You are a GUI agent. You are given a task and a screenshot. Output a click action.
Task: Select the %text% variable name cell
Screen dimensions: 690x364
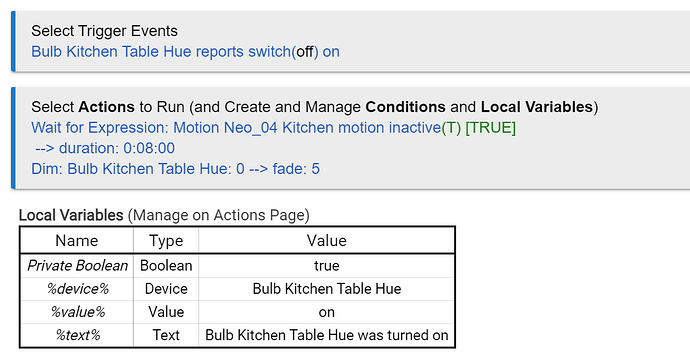pos(77,335)
